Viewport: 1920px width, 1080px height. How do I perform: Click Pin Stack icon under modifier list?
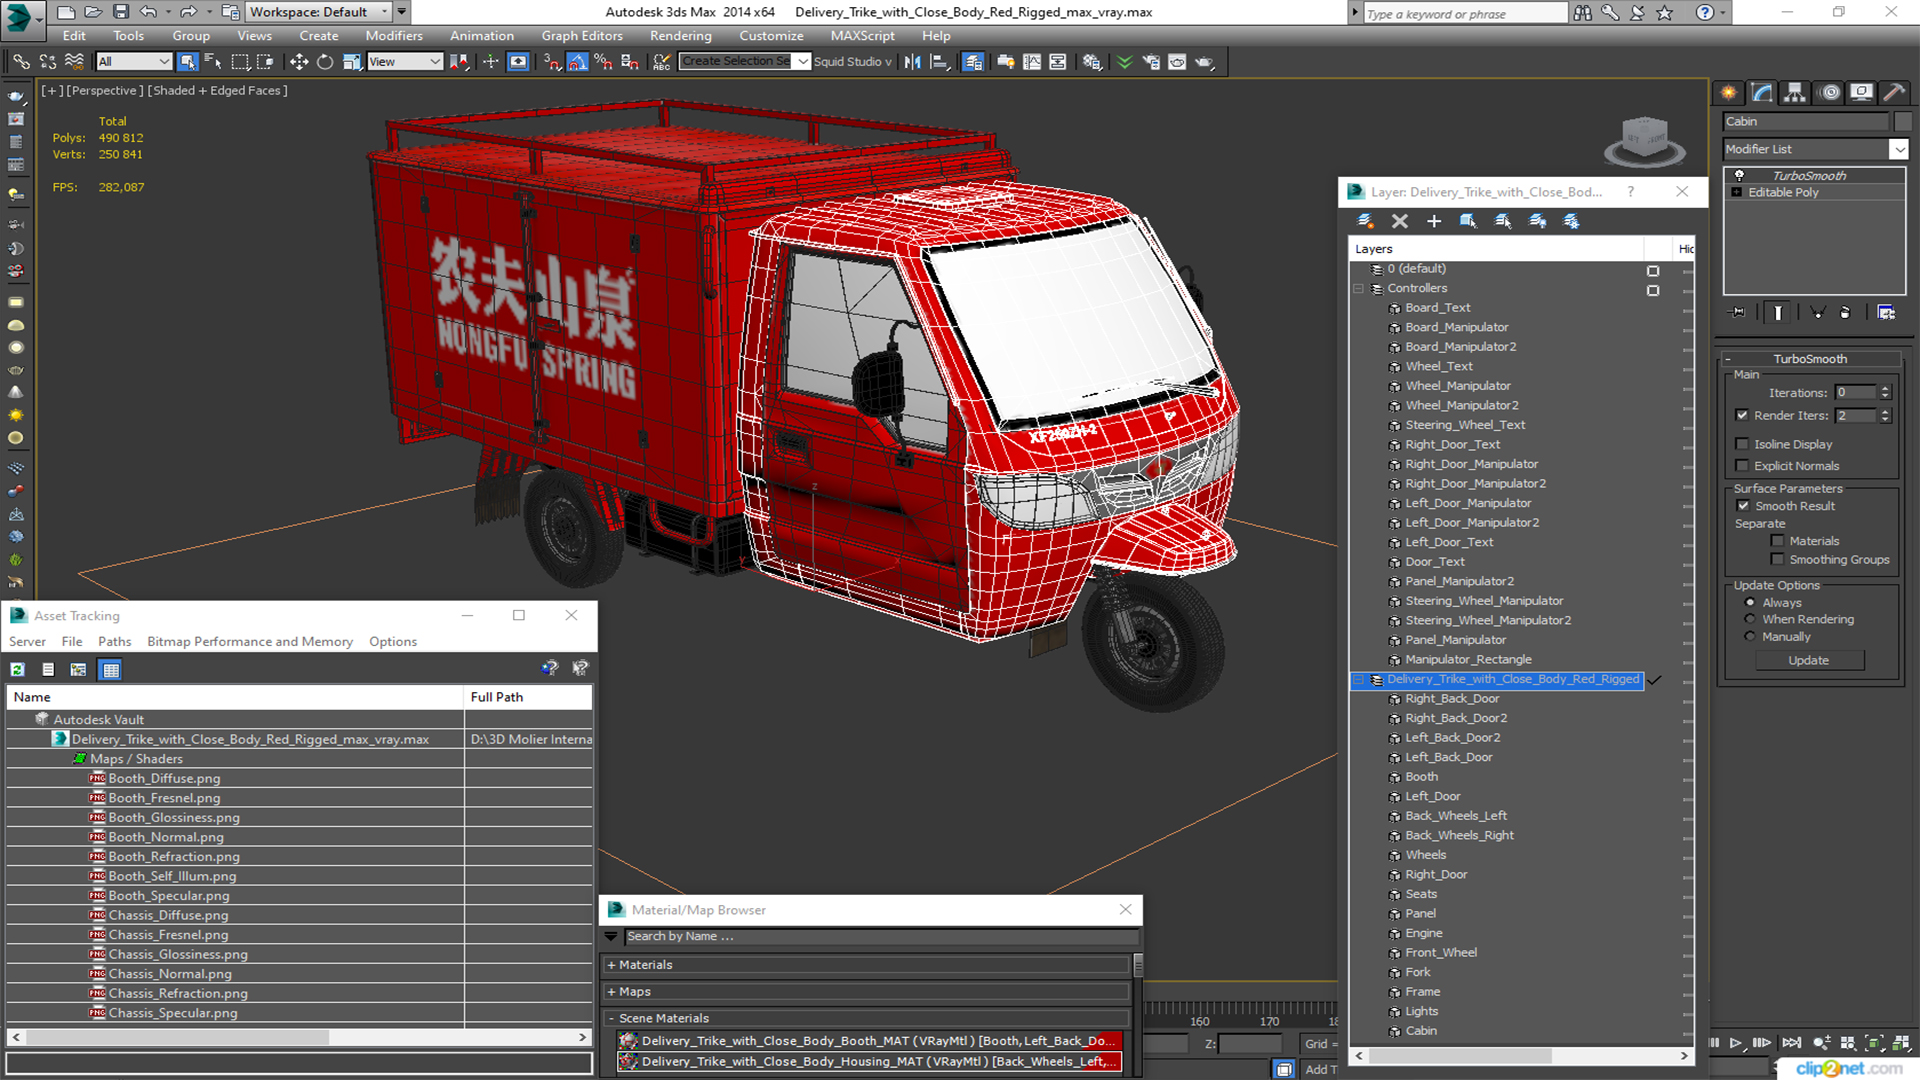[x=1738, y=312]
